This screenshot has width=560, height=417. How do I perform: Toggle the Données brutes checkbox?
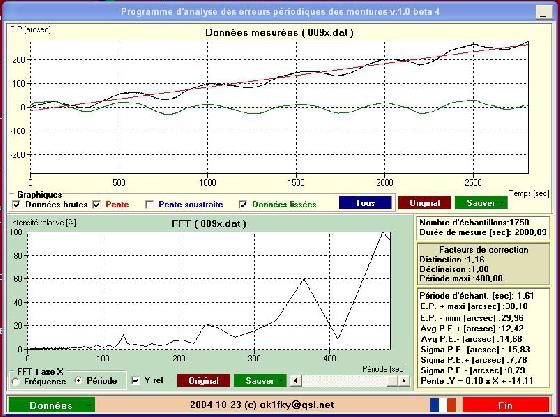point(16,204)
